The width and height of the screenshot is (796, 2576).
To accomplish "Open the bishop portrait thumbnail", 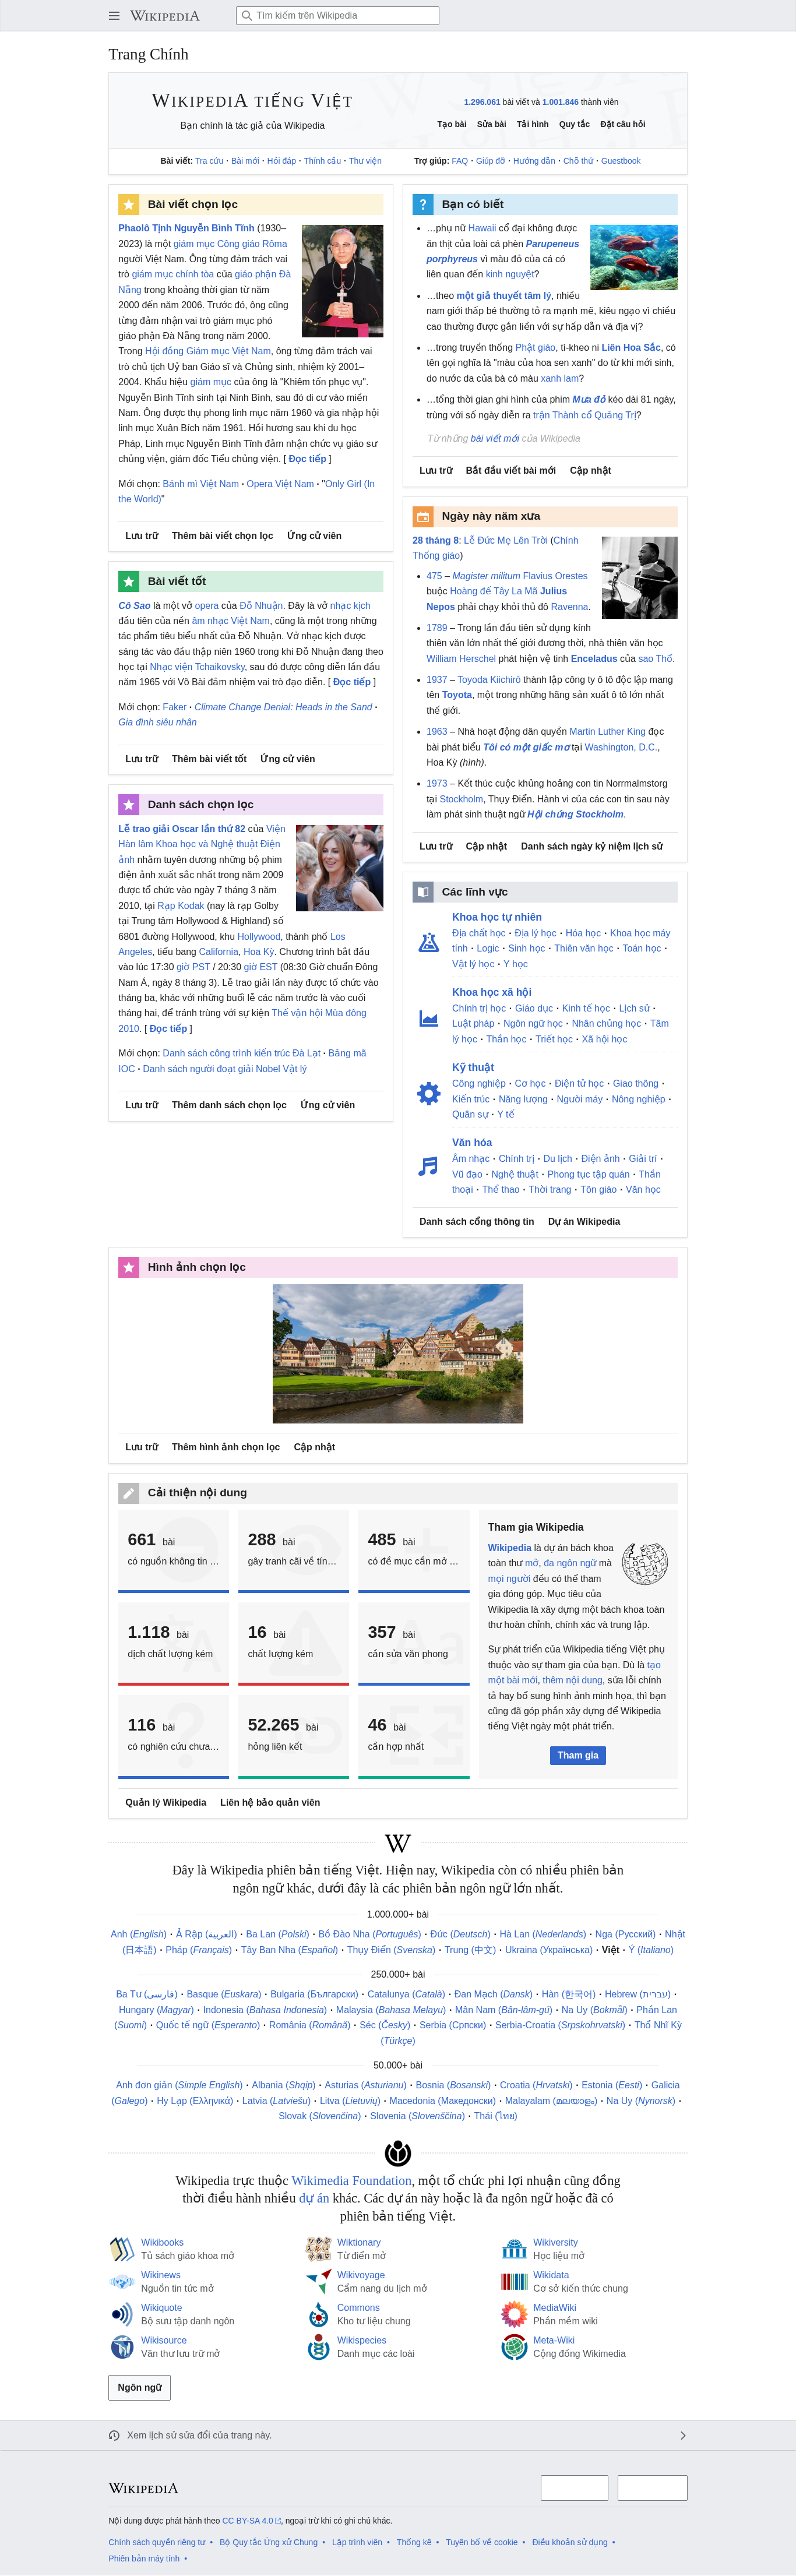I will (x=342, y=280).
